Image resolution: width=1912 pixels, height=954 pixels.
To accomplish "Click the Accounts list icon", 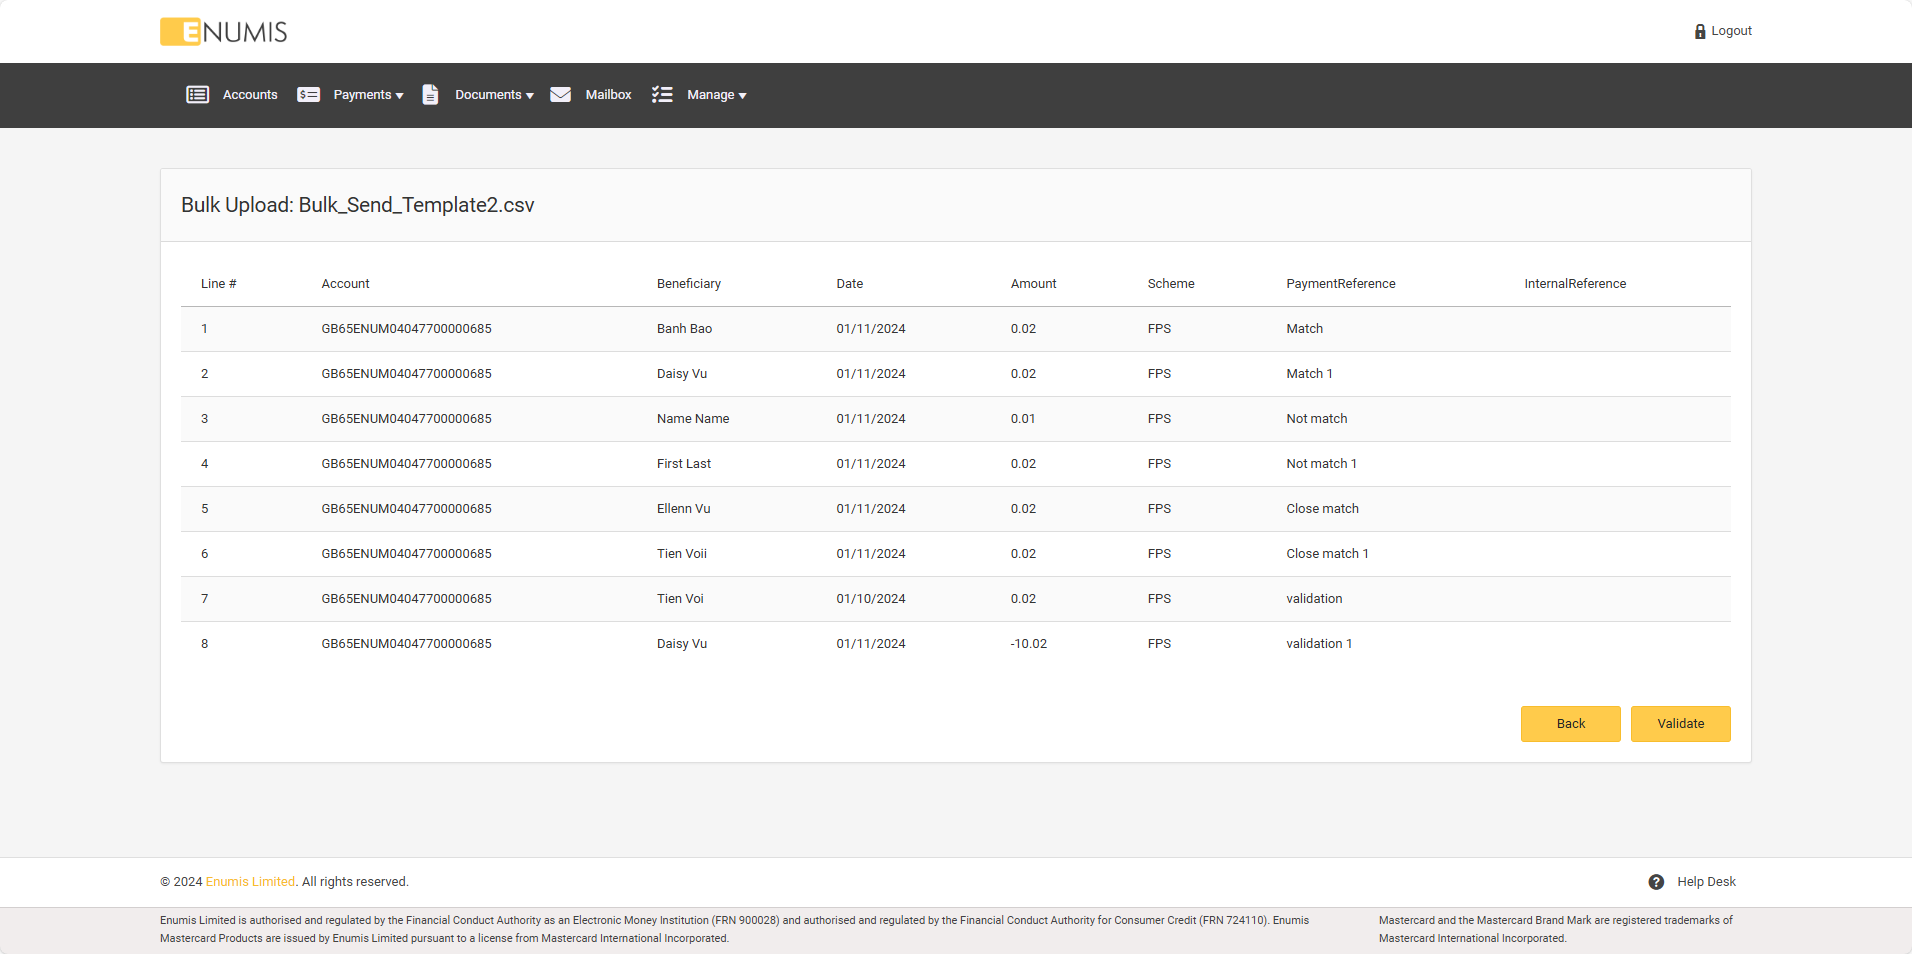I will click(x=197, y=95).
